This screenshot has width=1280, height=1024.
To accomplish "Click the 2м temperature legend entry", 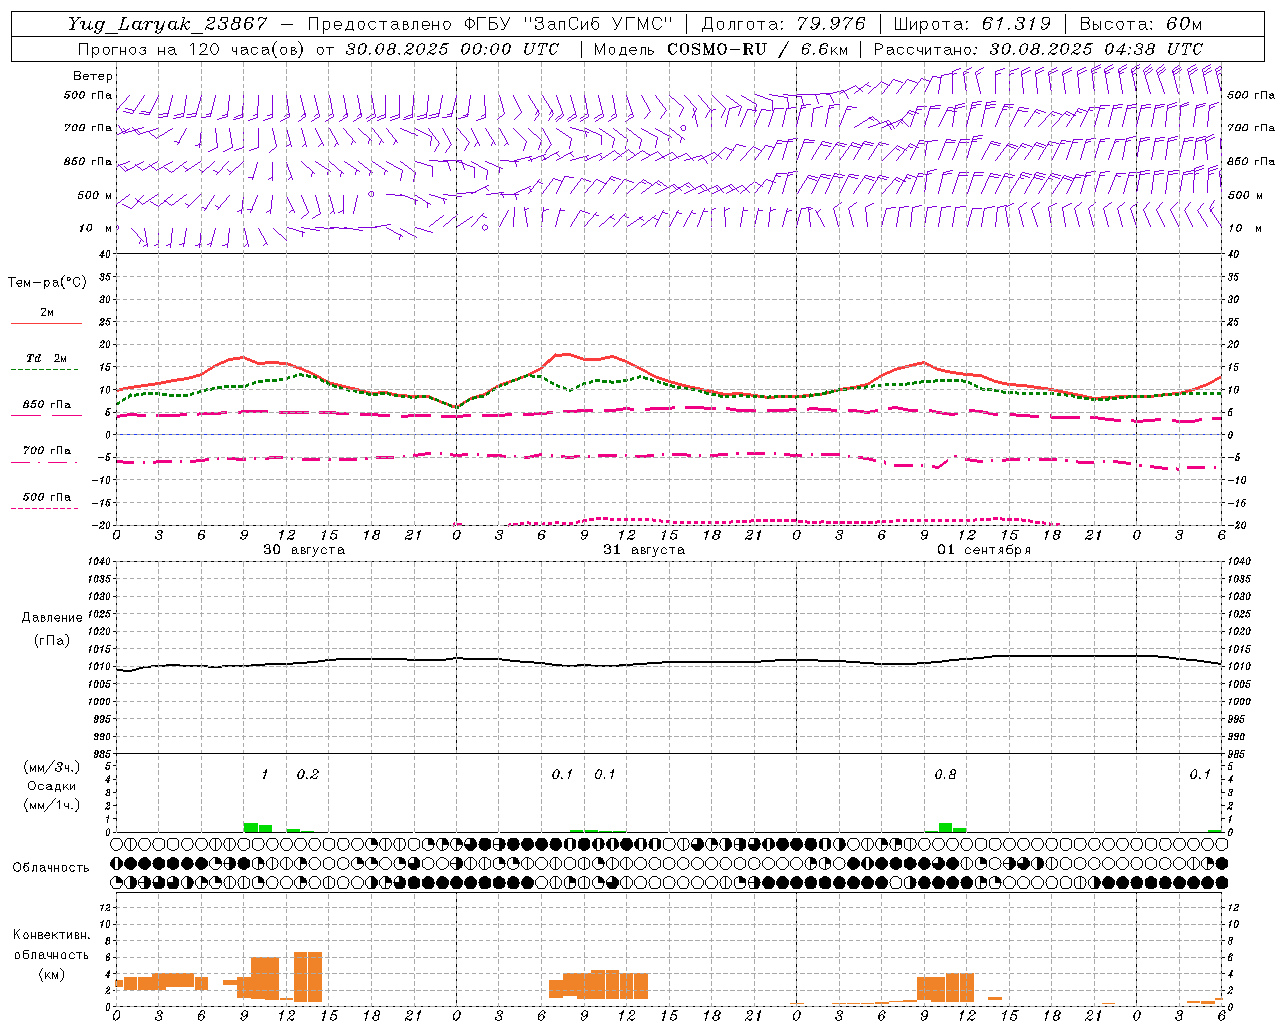I will click(x=47, y=313).
